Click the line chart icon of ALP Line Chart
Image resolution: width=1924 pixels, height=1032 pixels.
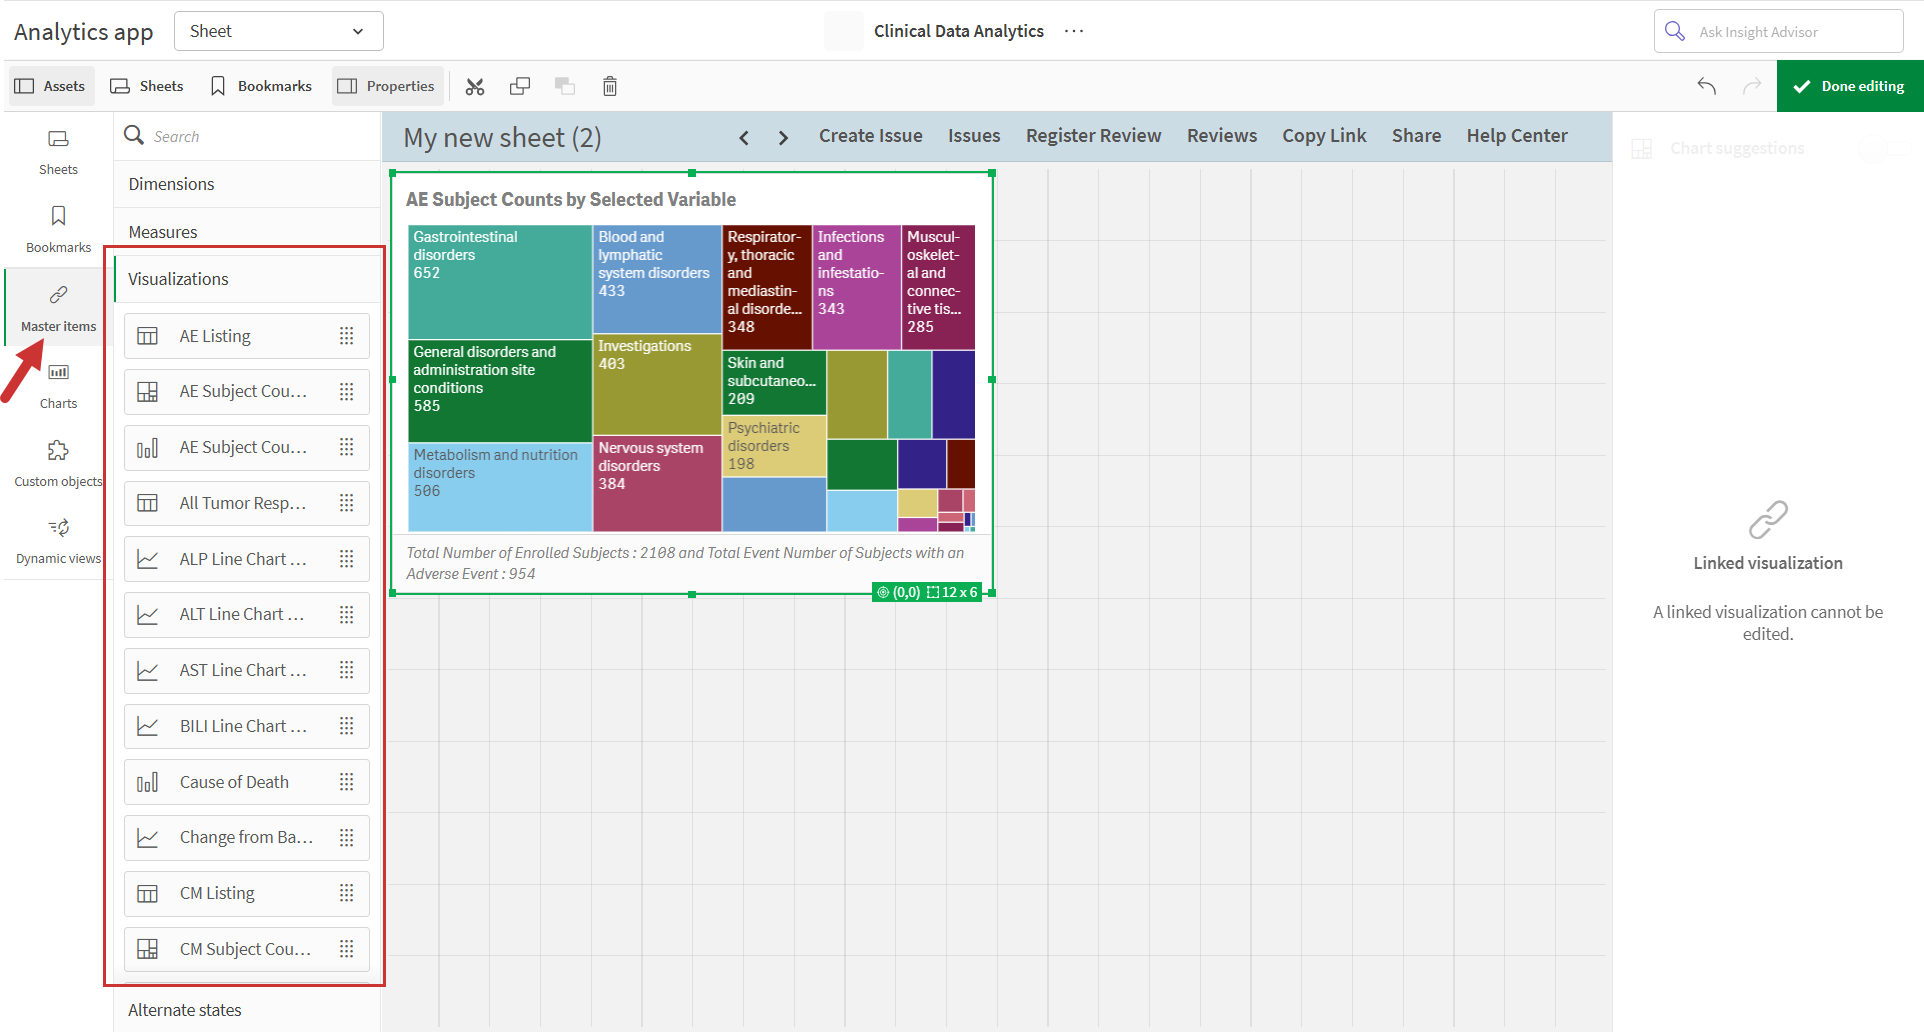[x=147, y=559]
